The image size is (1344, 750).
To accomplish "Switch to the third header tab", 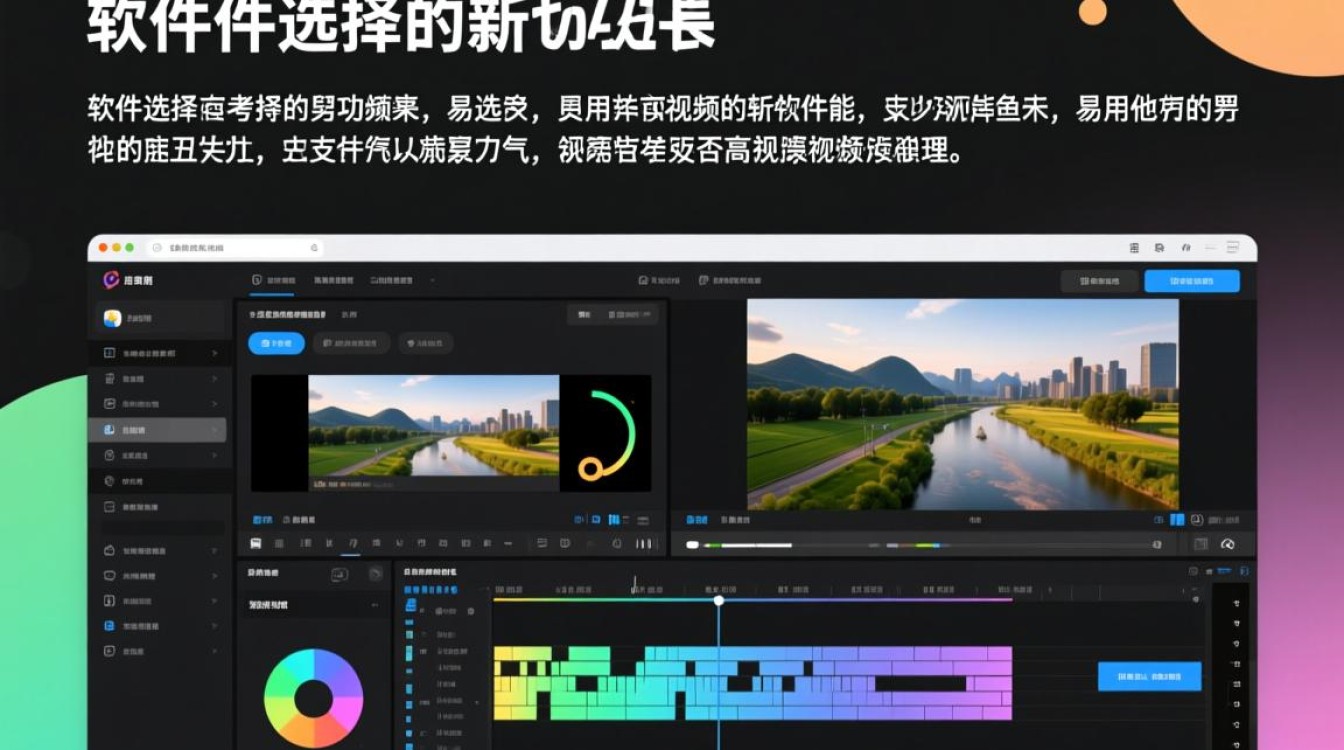I will [391, 281].
